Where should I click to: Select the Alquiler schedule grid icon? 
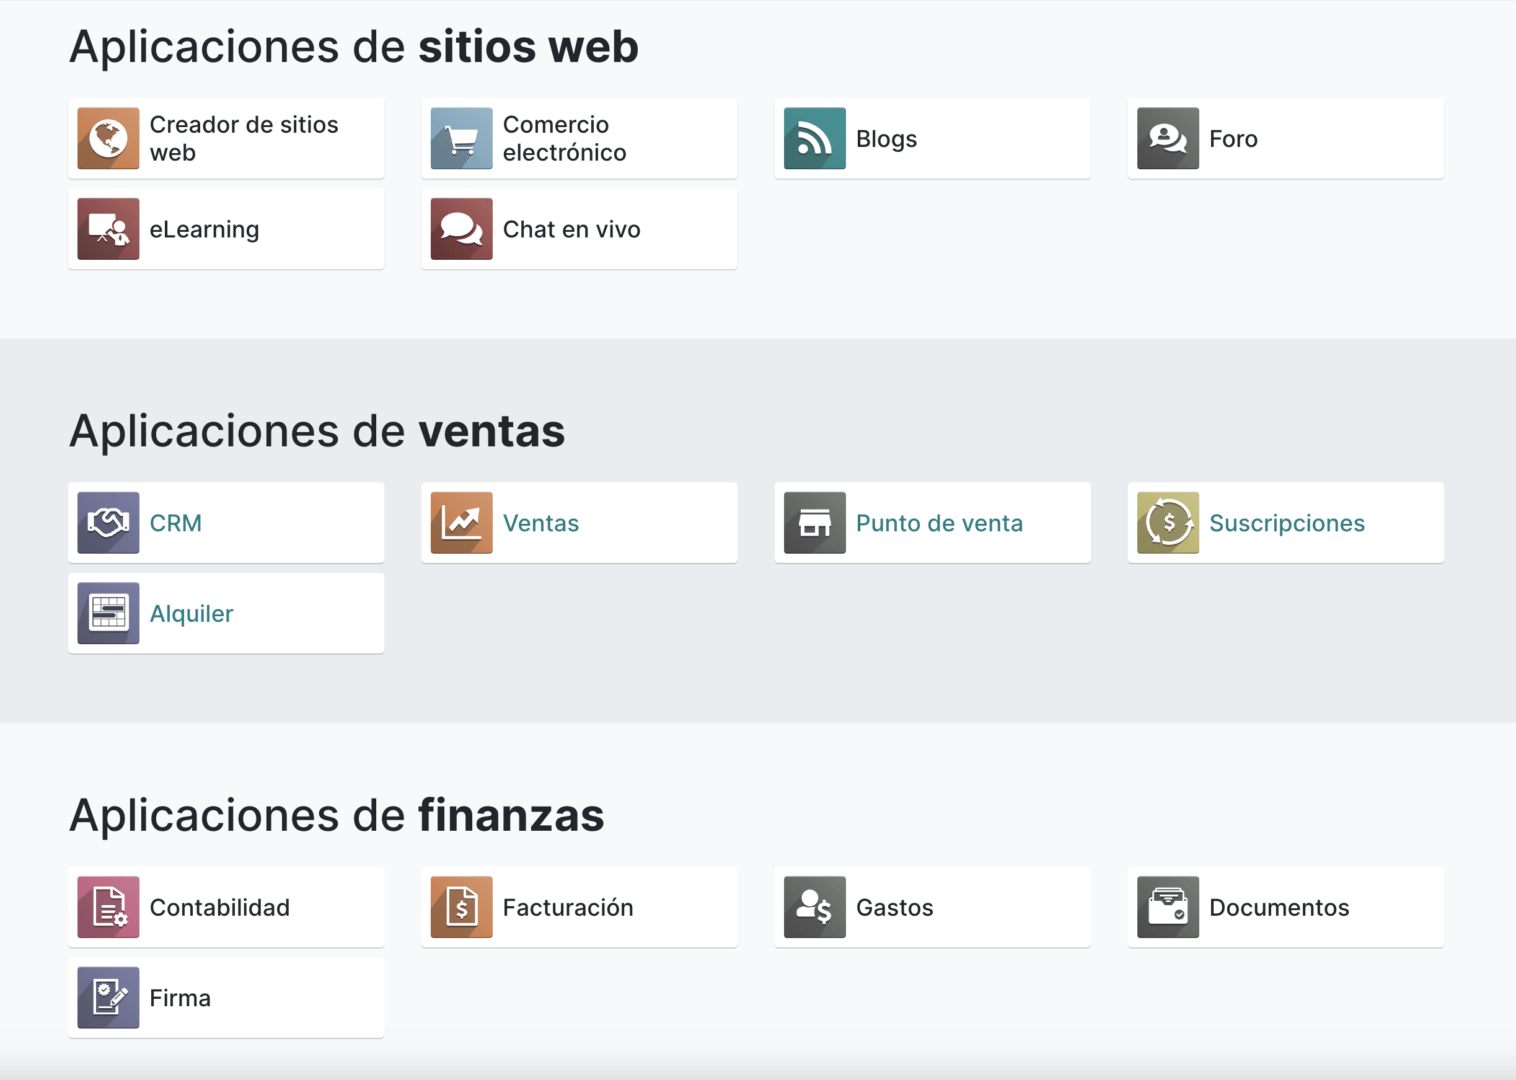[108, 613]
